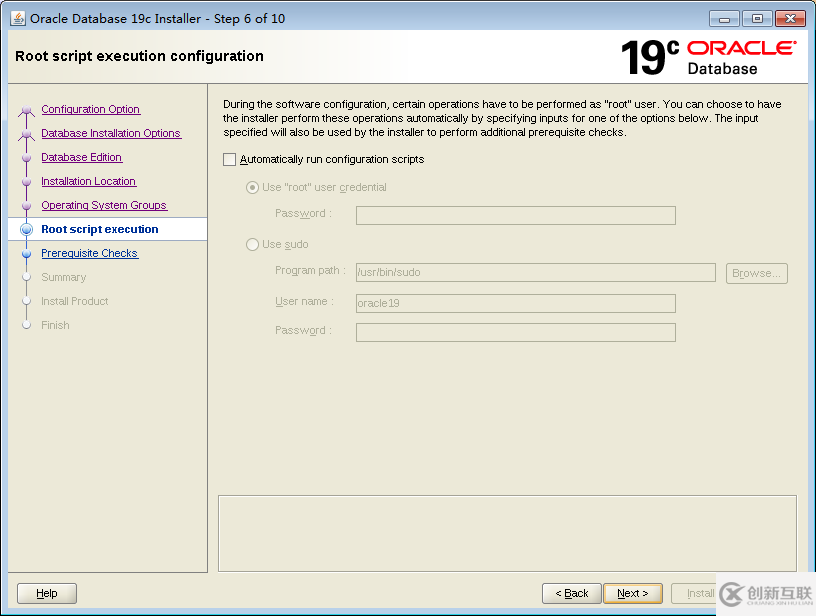Screen dimensions: 816x616
Task: Select the Root script execution step
Action: point(100,229)
